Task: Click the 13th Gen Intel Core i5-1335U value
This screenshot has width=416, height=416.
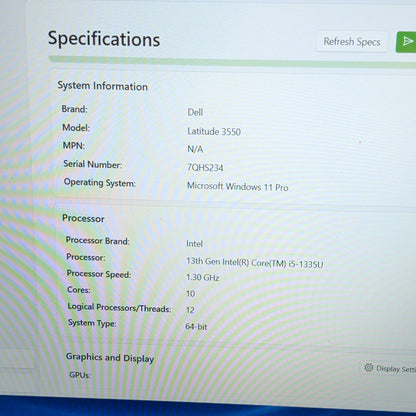Action: 255,263
